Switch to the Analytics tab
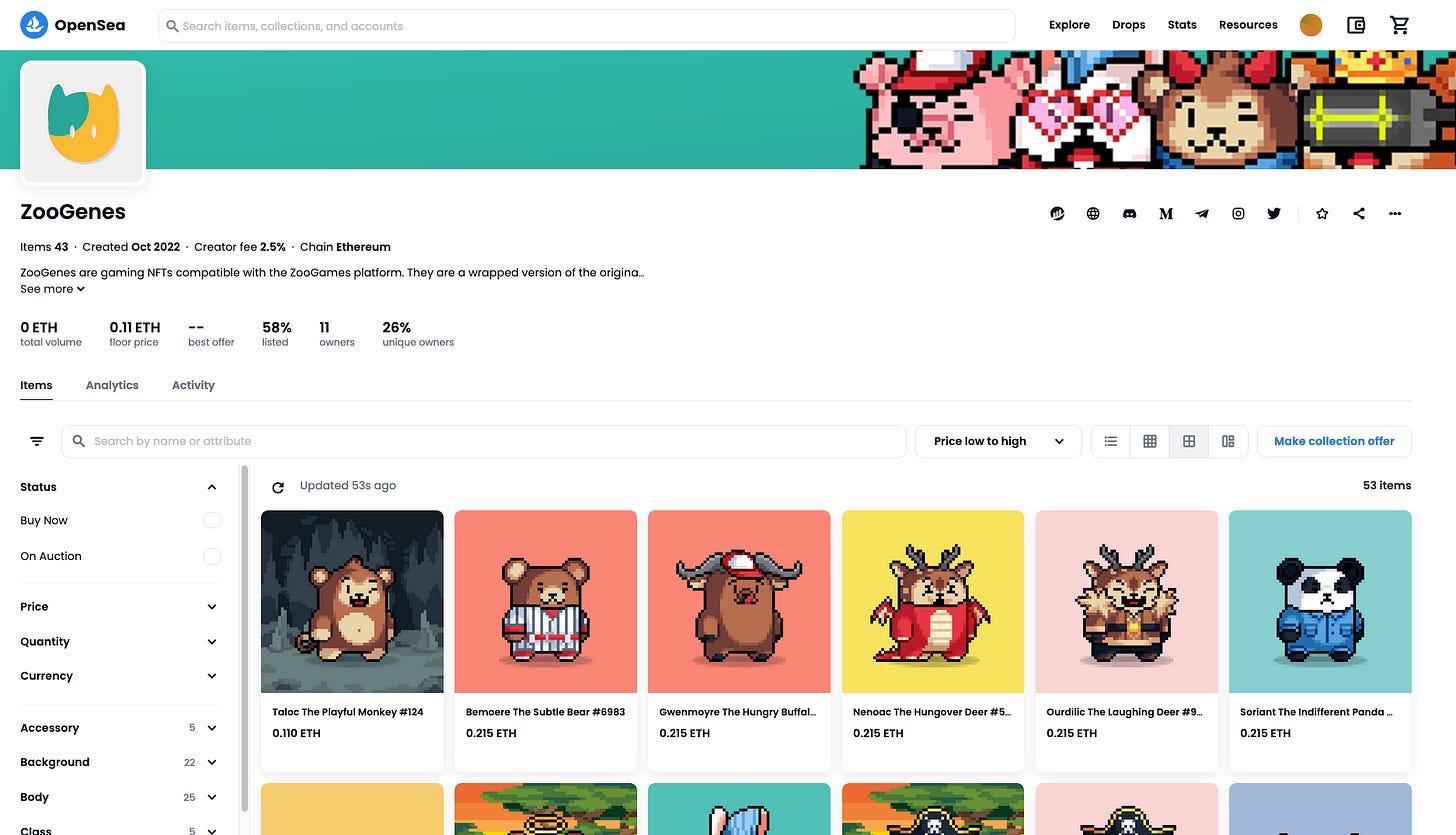 coord(112,385)
